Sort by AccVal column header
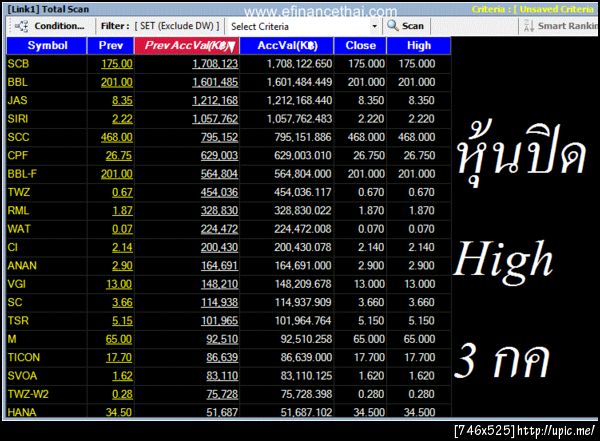This screenshot has width=600, height=441. (287, 46)
